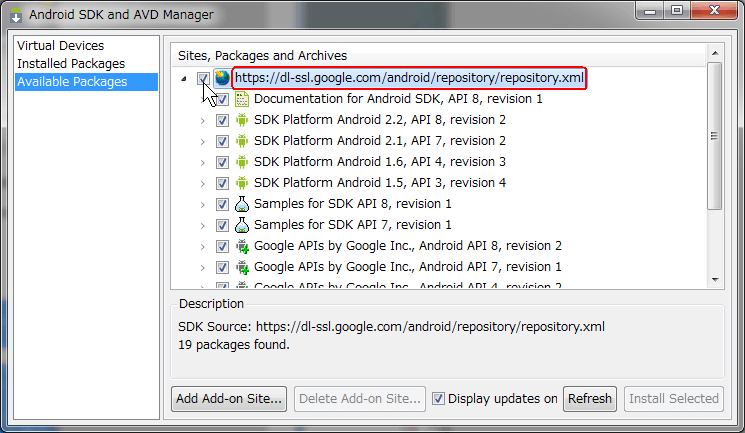
Task: Select SDK Platform Android 1.6, API 4 row
Action: pyautogui.click(x=380, y=162)
